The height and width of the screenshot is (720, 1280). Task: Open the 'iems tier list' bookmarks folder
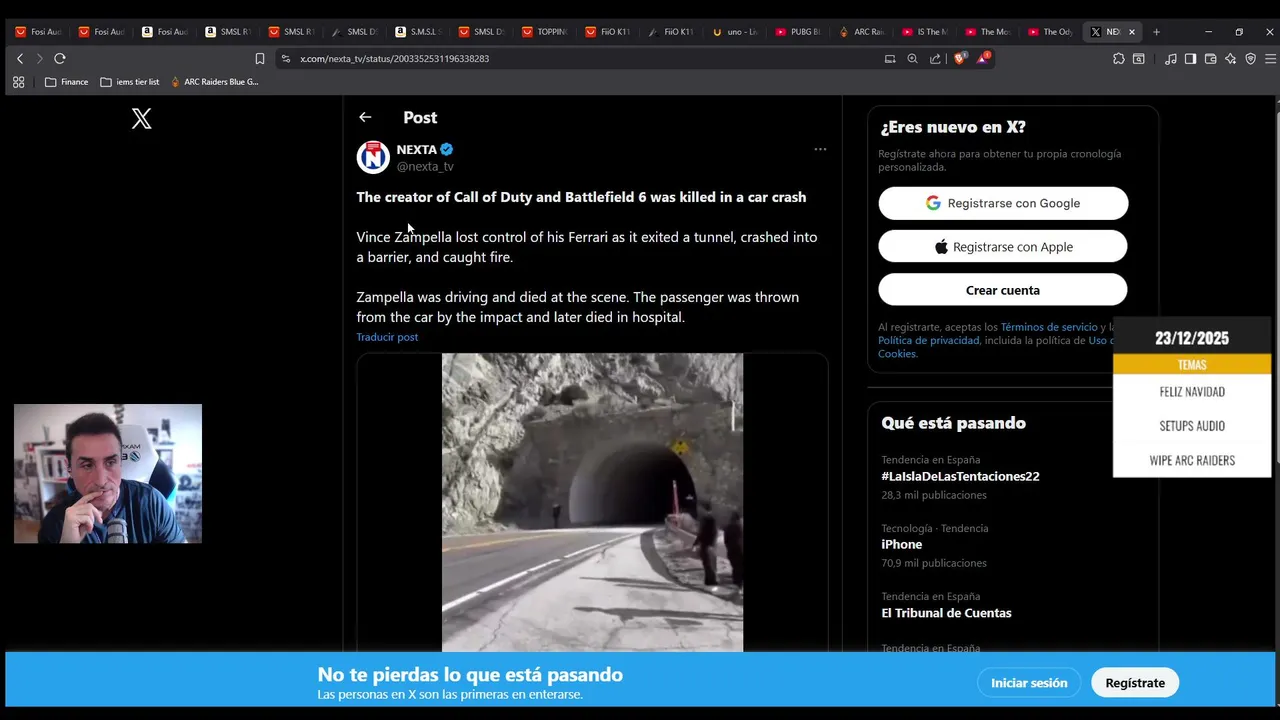[x=130, y=82]
